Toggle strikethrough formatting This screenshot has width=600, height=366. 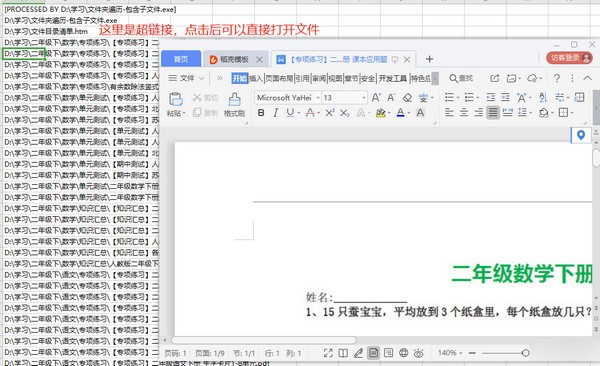tap(310, 113)
